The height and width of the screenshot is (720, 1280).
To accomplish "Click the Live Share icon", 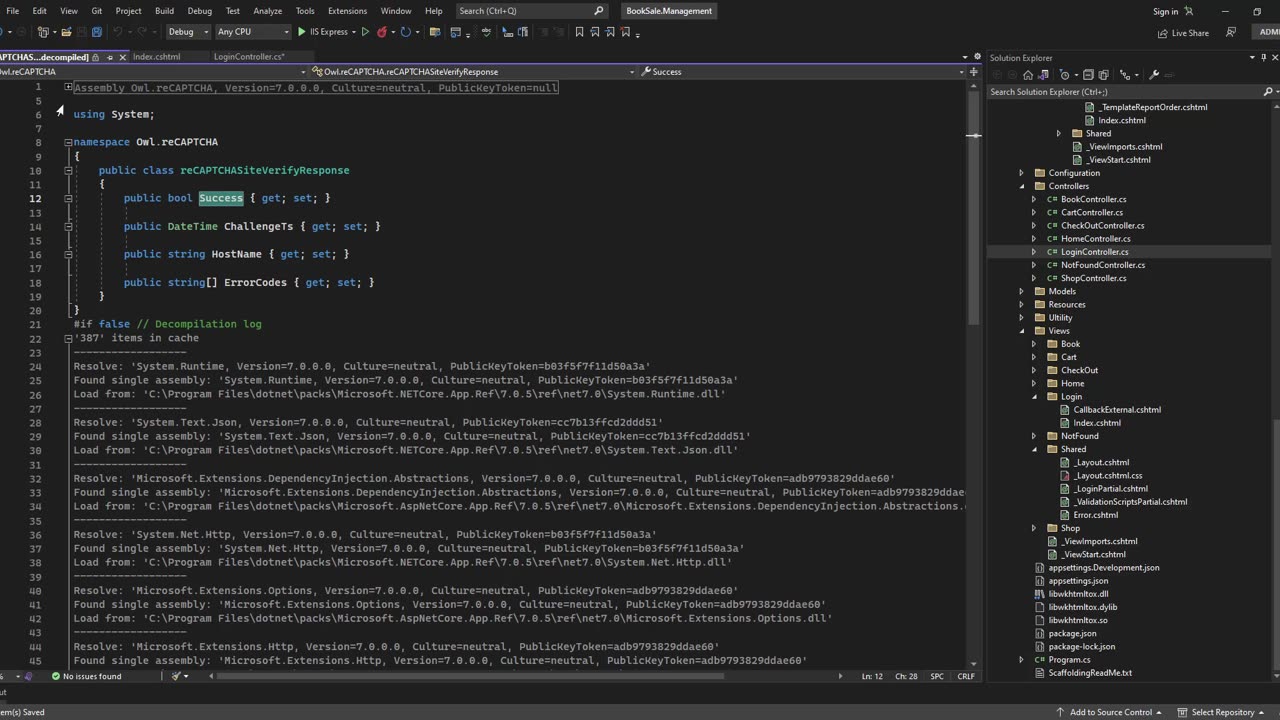I will tap(1183, 33).
